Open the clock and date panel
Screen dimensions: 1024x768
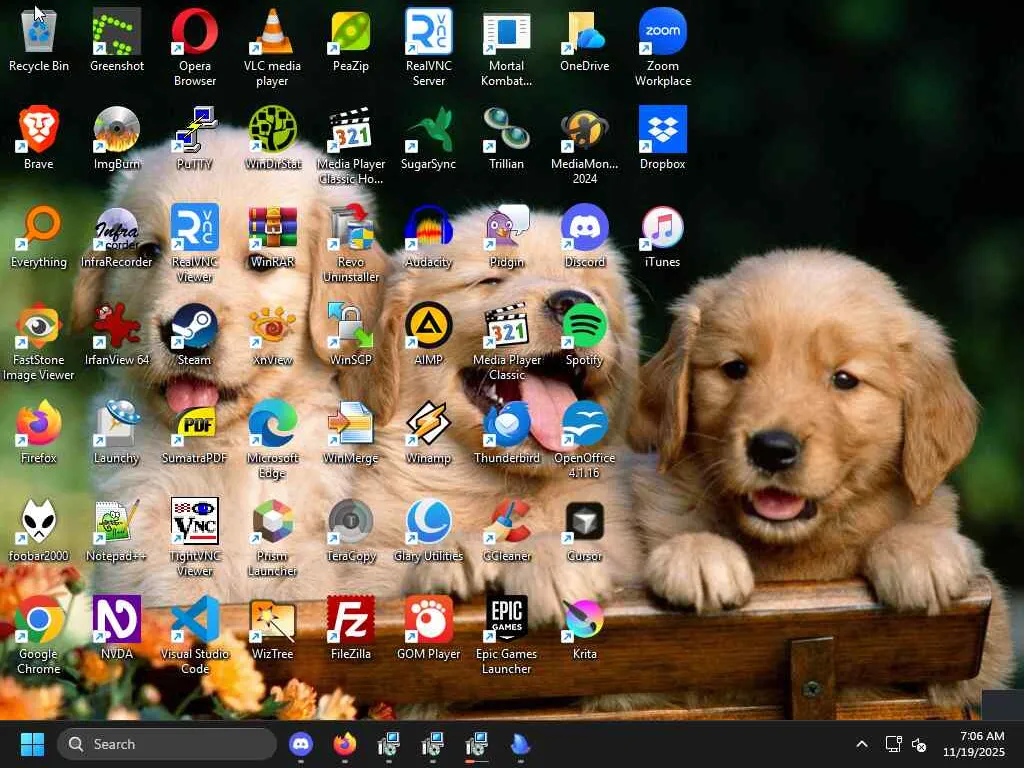point(973,744)
